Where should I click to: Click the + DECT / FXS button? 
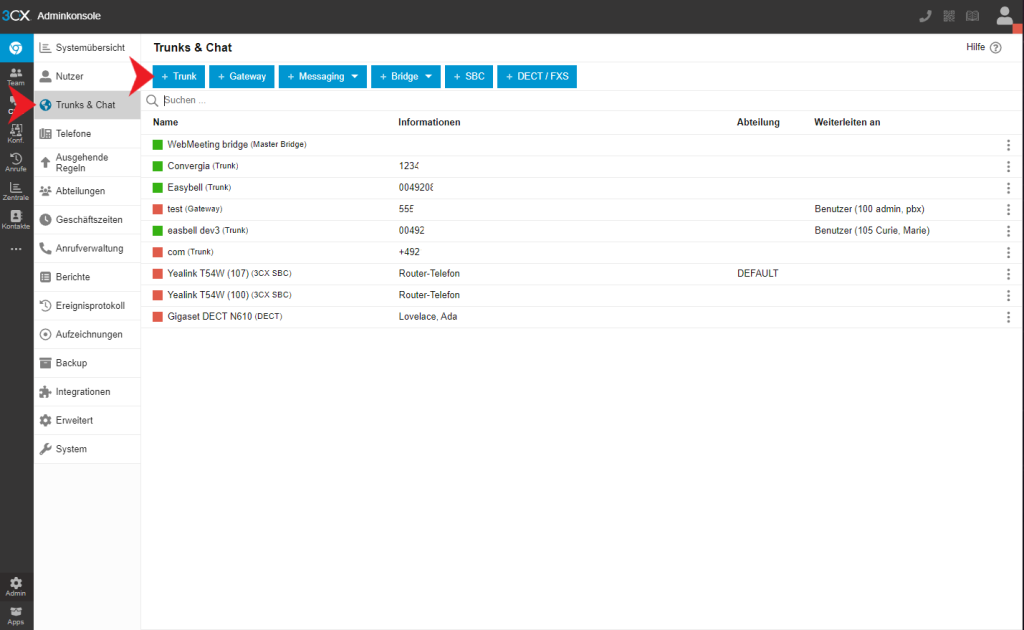[x=537, y=76]
